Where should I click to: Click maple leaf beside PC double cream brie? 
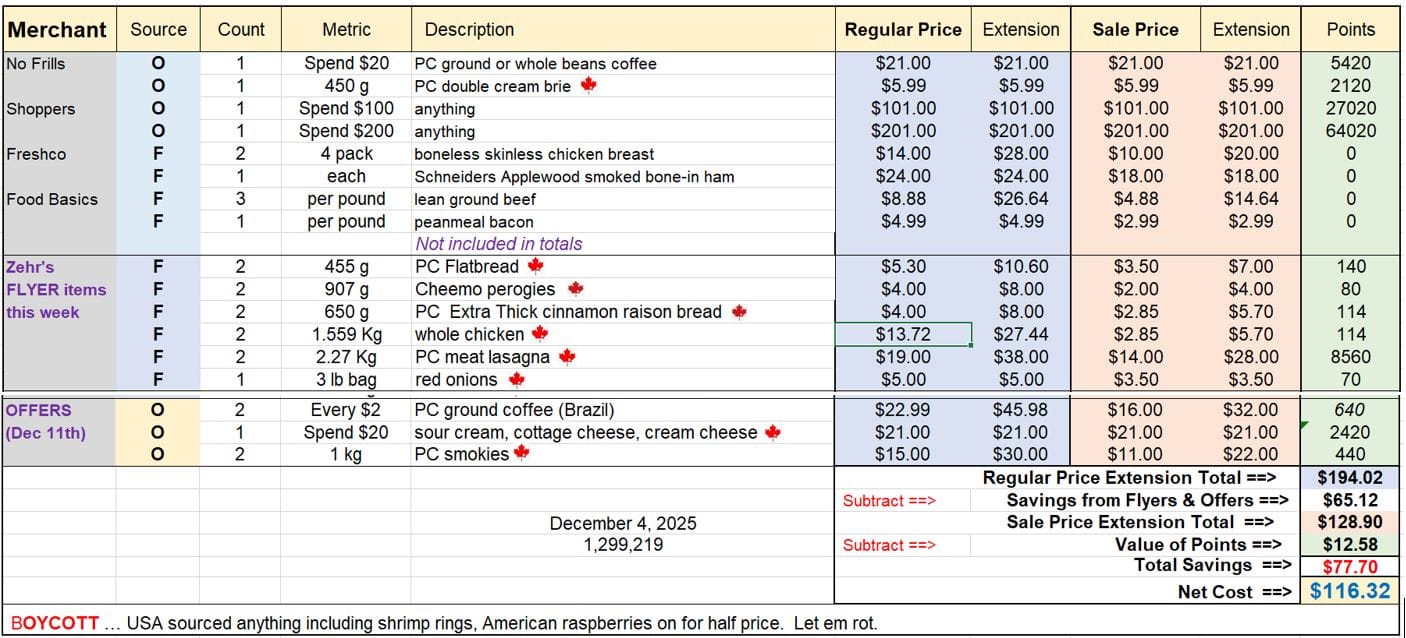589,86
